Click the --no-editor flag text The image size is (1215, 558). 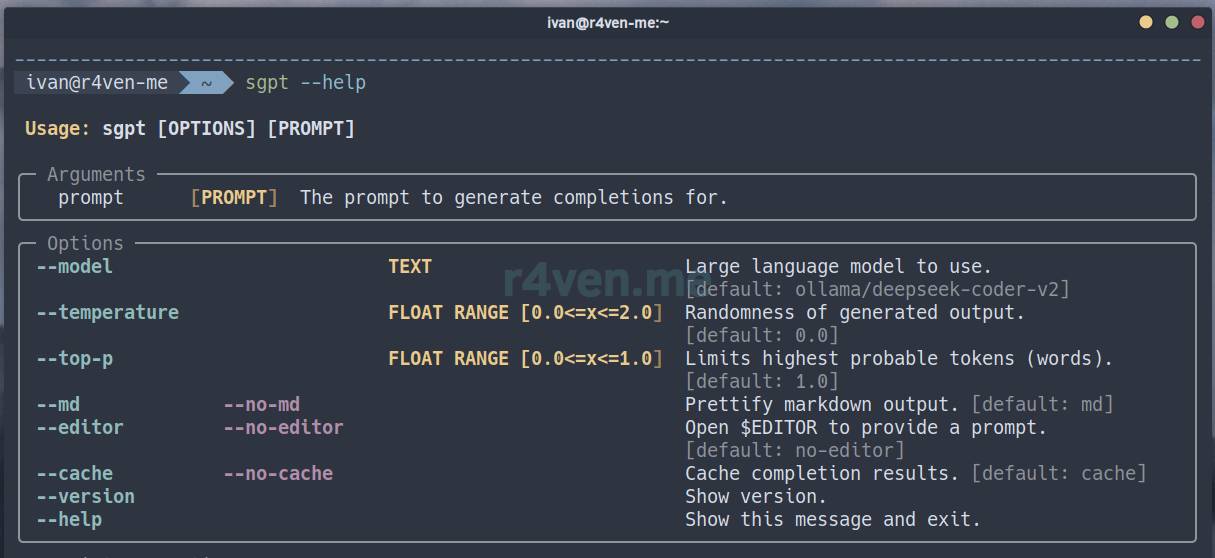(x=283, y=427)
